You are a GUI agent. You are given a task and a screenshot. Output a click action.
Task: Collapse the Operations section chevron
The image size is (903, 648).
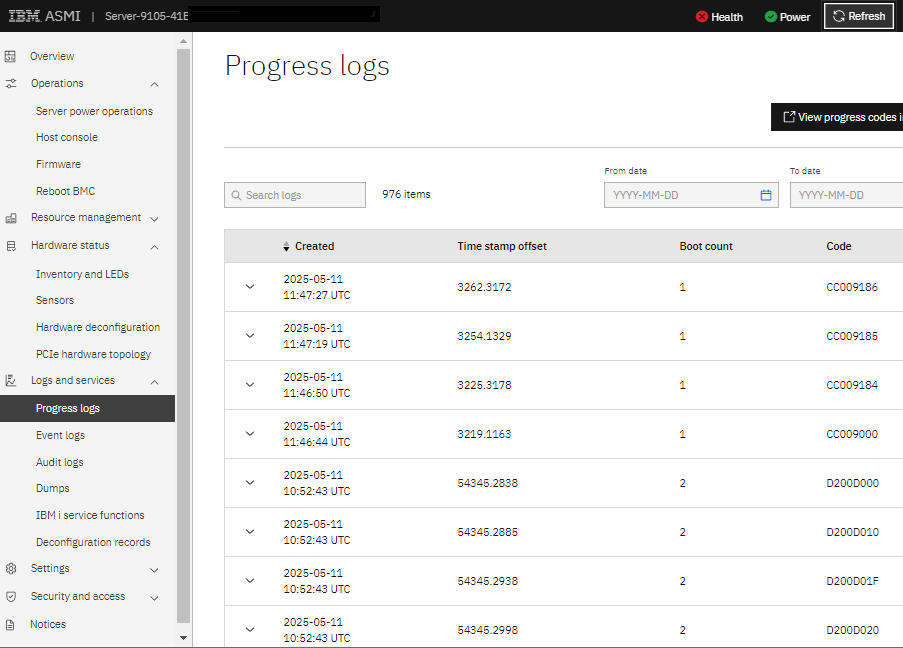tap(154, 84)
